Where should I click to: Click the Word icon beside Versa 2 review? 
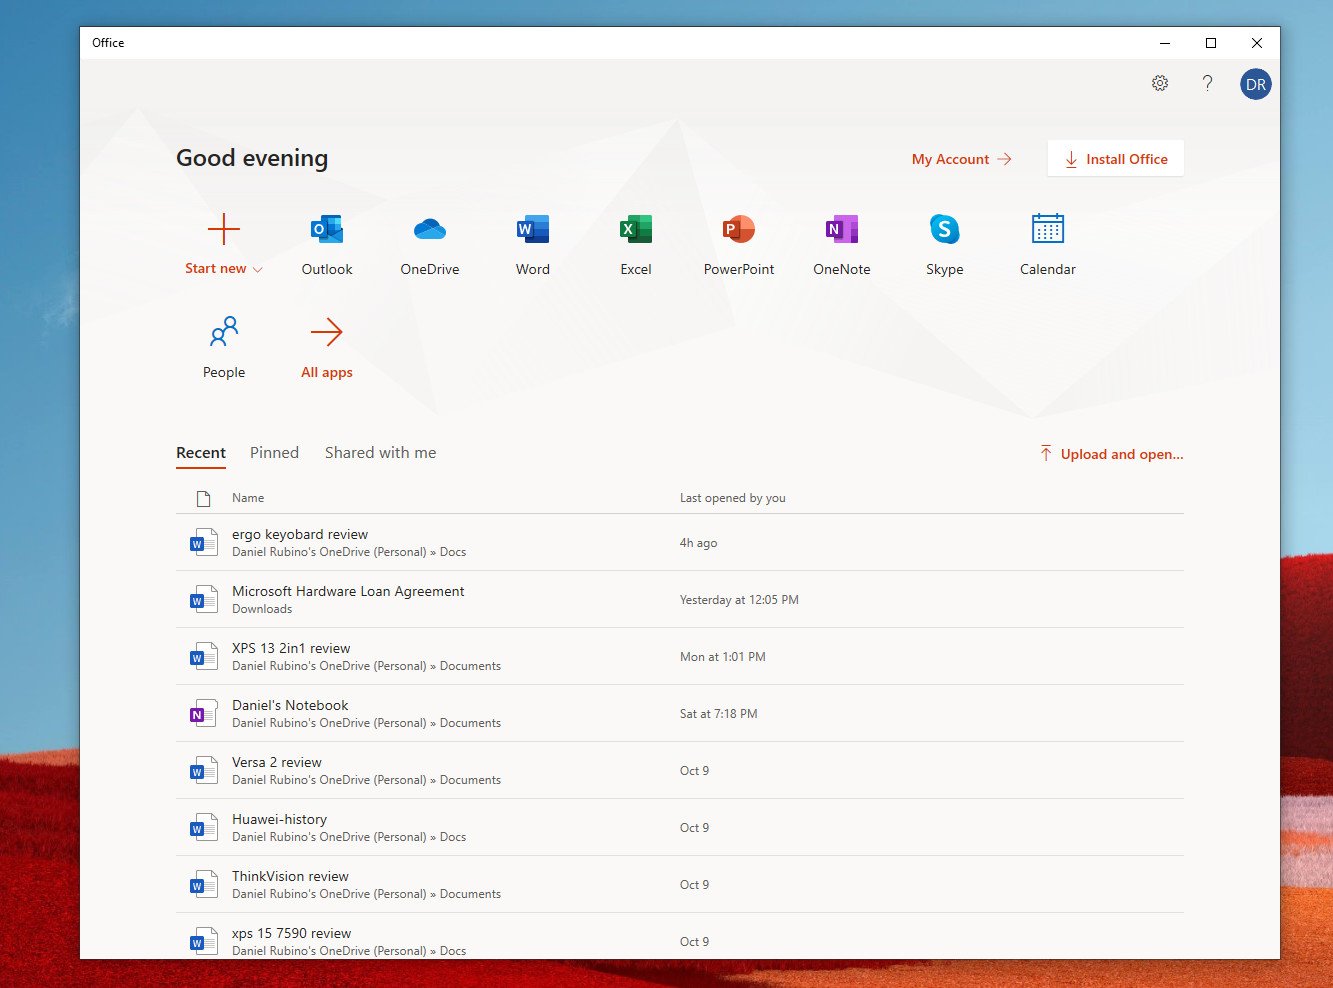tap(203, 770)
